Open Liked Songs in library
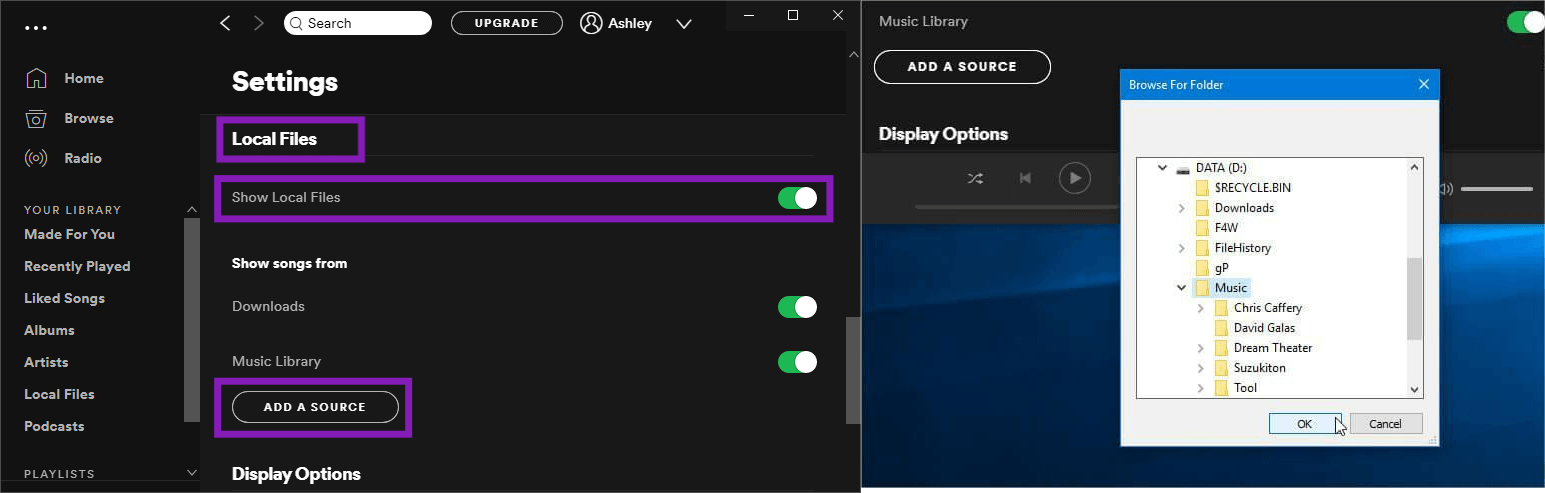The image size is (1545, 493). pyautogui.click(x=64, y=298)
